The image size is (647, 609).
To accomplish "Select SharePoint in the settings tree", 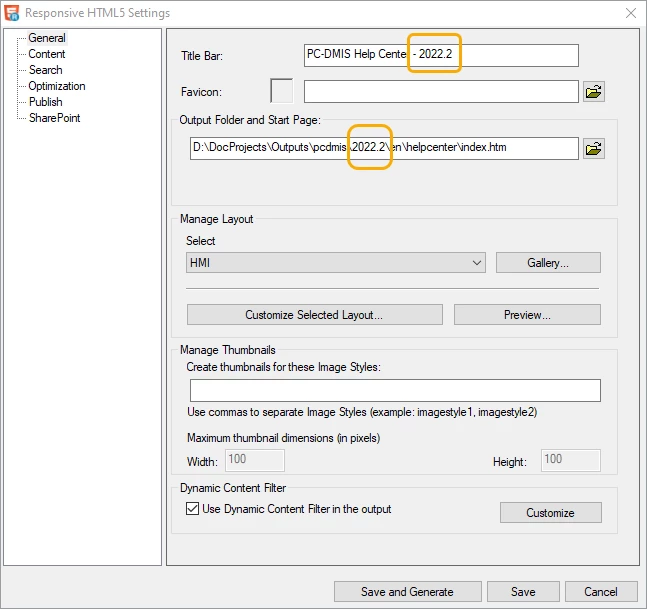I will 54,118.
